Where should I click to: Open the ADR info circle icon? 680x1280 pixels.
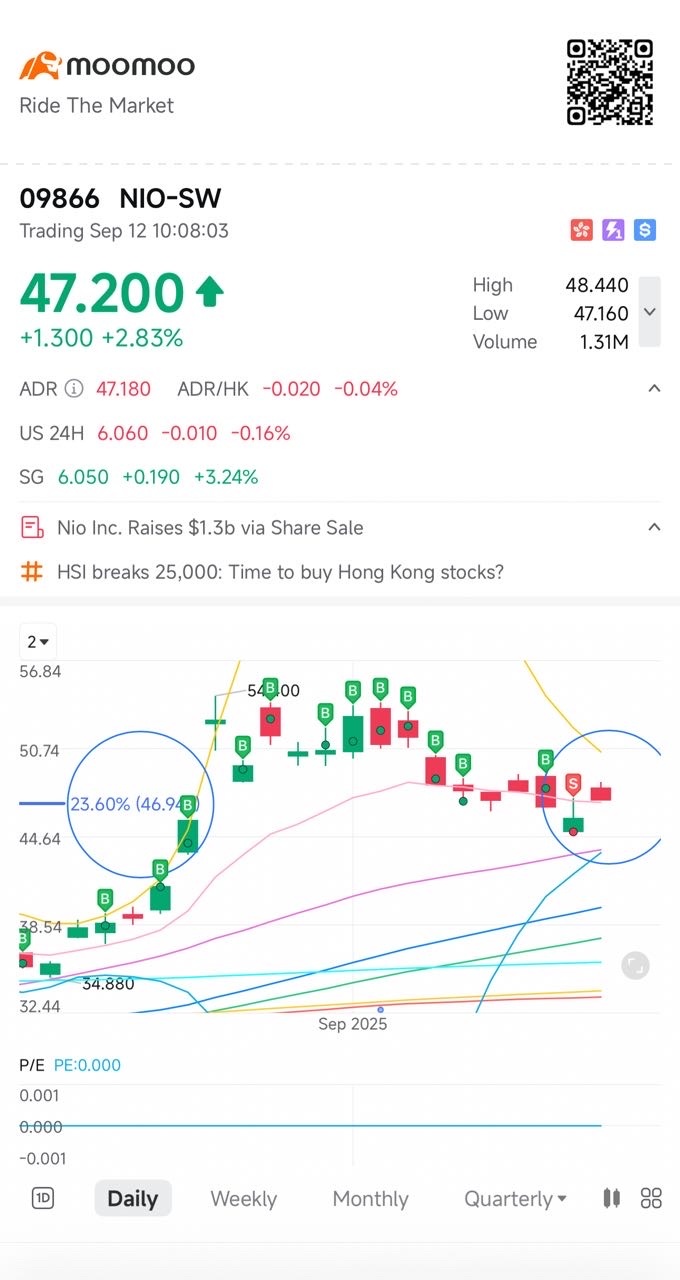(x=73, y=389)
